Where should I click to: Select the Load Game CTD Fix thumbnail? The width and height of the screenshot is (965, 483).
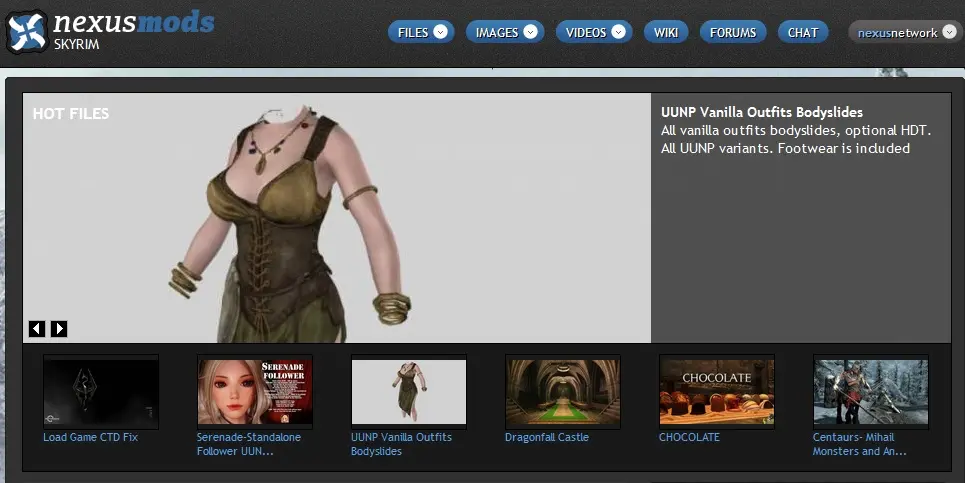coord(101,392)
